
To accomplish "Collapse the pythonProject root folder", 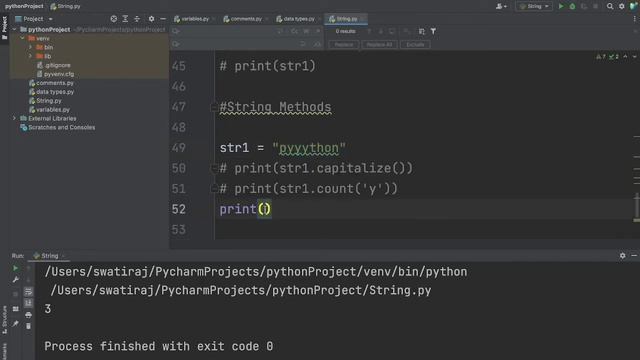I will click(x=15, y=29).
